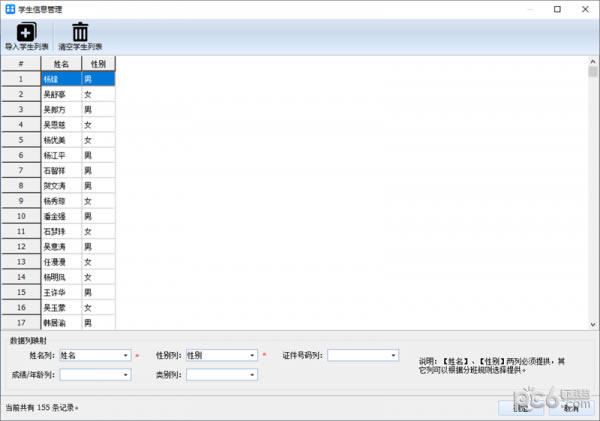600x421 pixels.
Task: Click the gender cell in row 10
Action: [97, 216]
